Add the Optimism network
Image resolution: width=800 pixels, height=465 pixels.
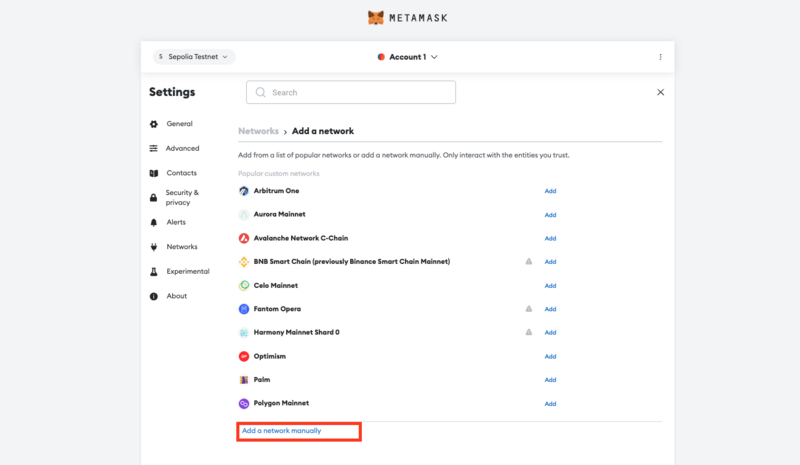550,357
